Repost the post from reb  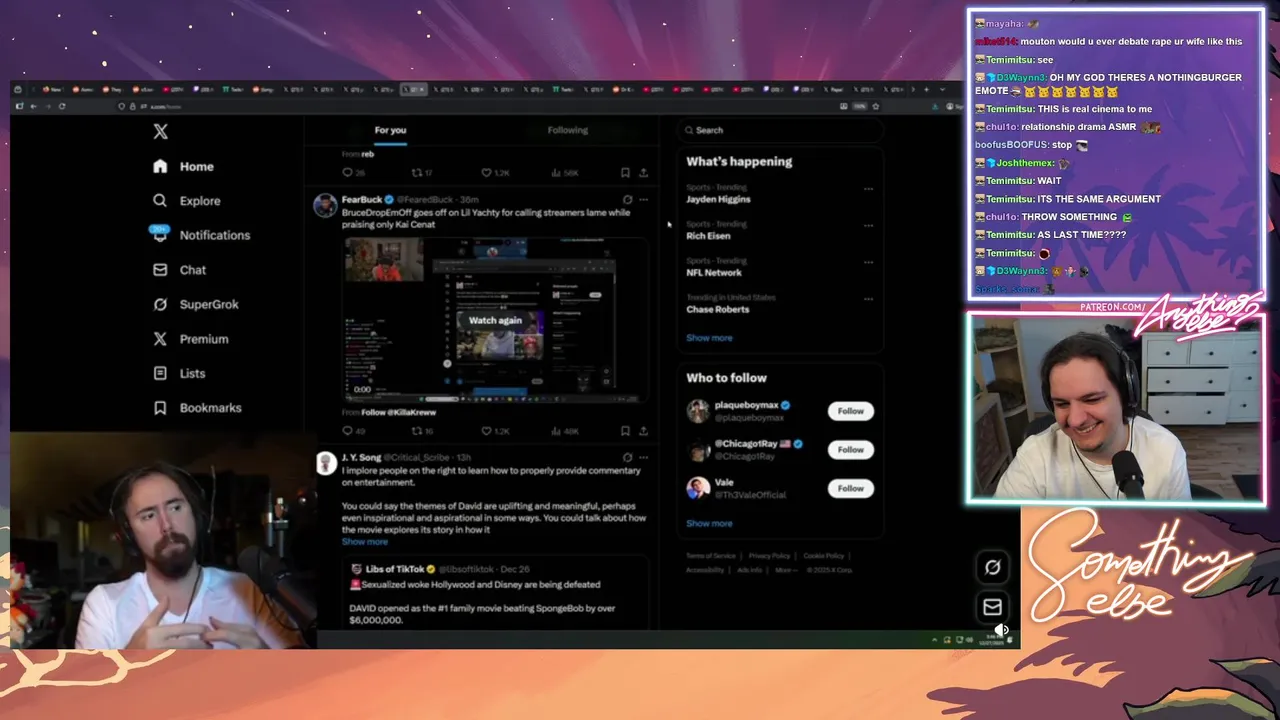click(422, 172)
